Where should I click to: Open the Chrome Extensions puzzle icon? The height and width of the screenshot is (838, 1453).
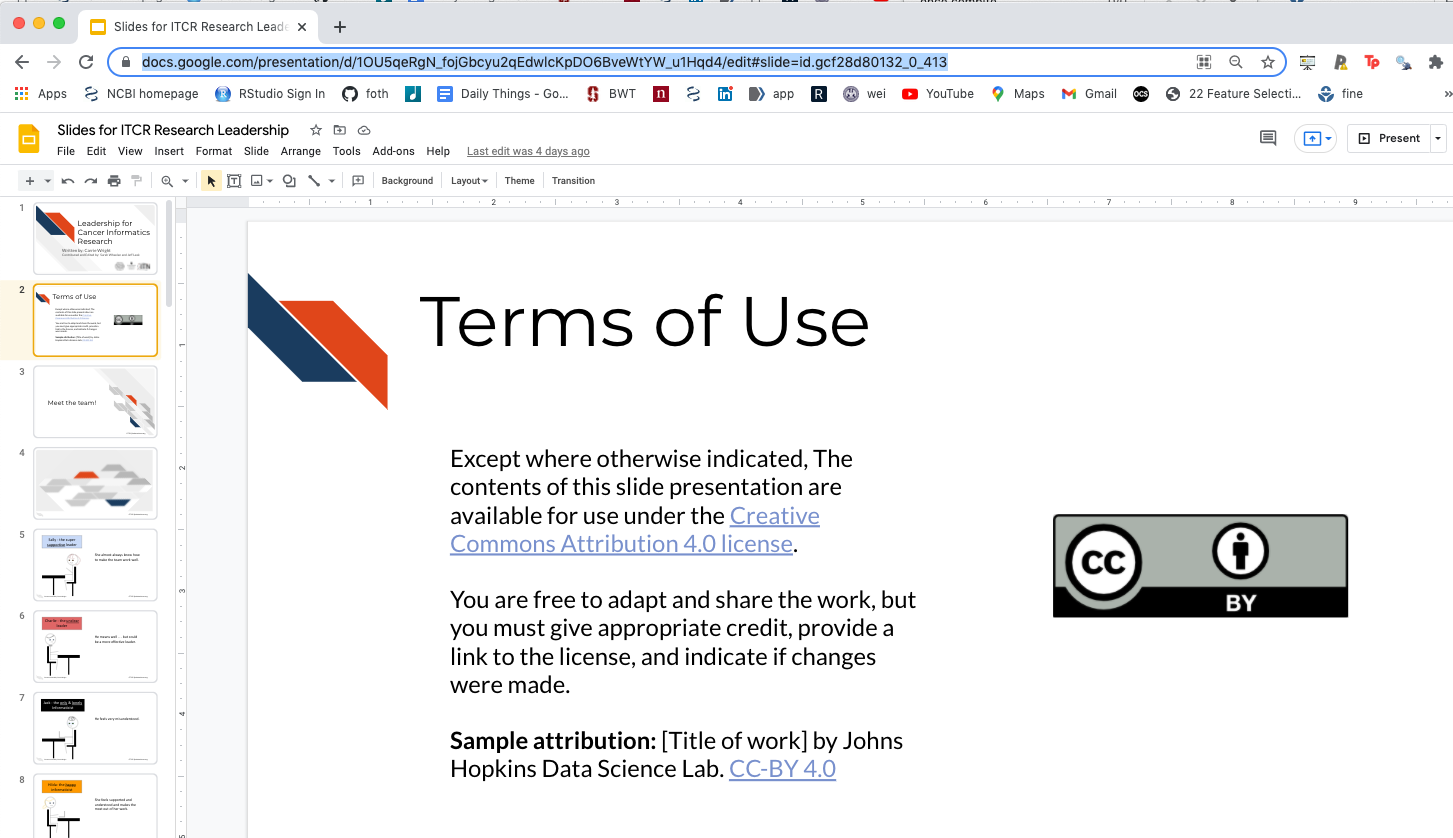point(1437,62)
